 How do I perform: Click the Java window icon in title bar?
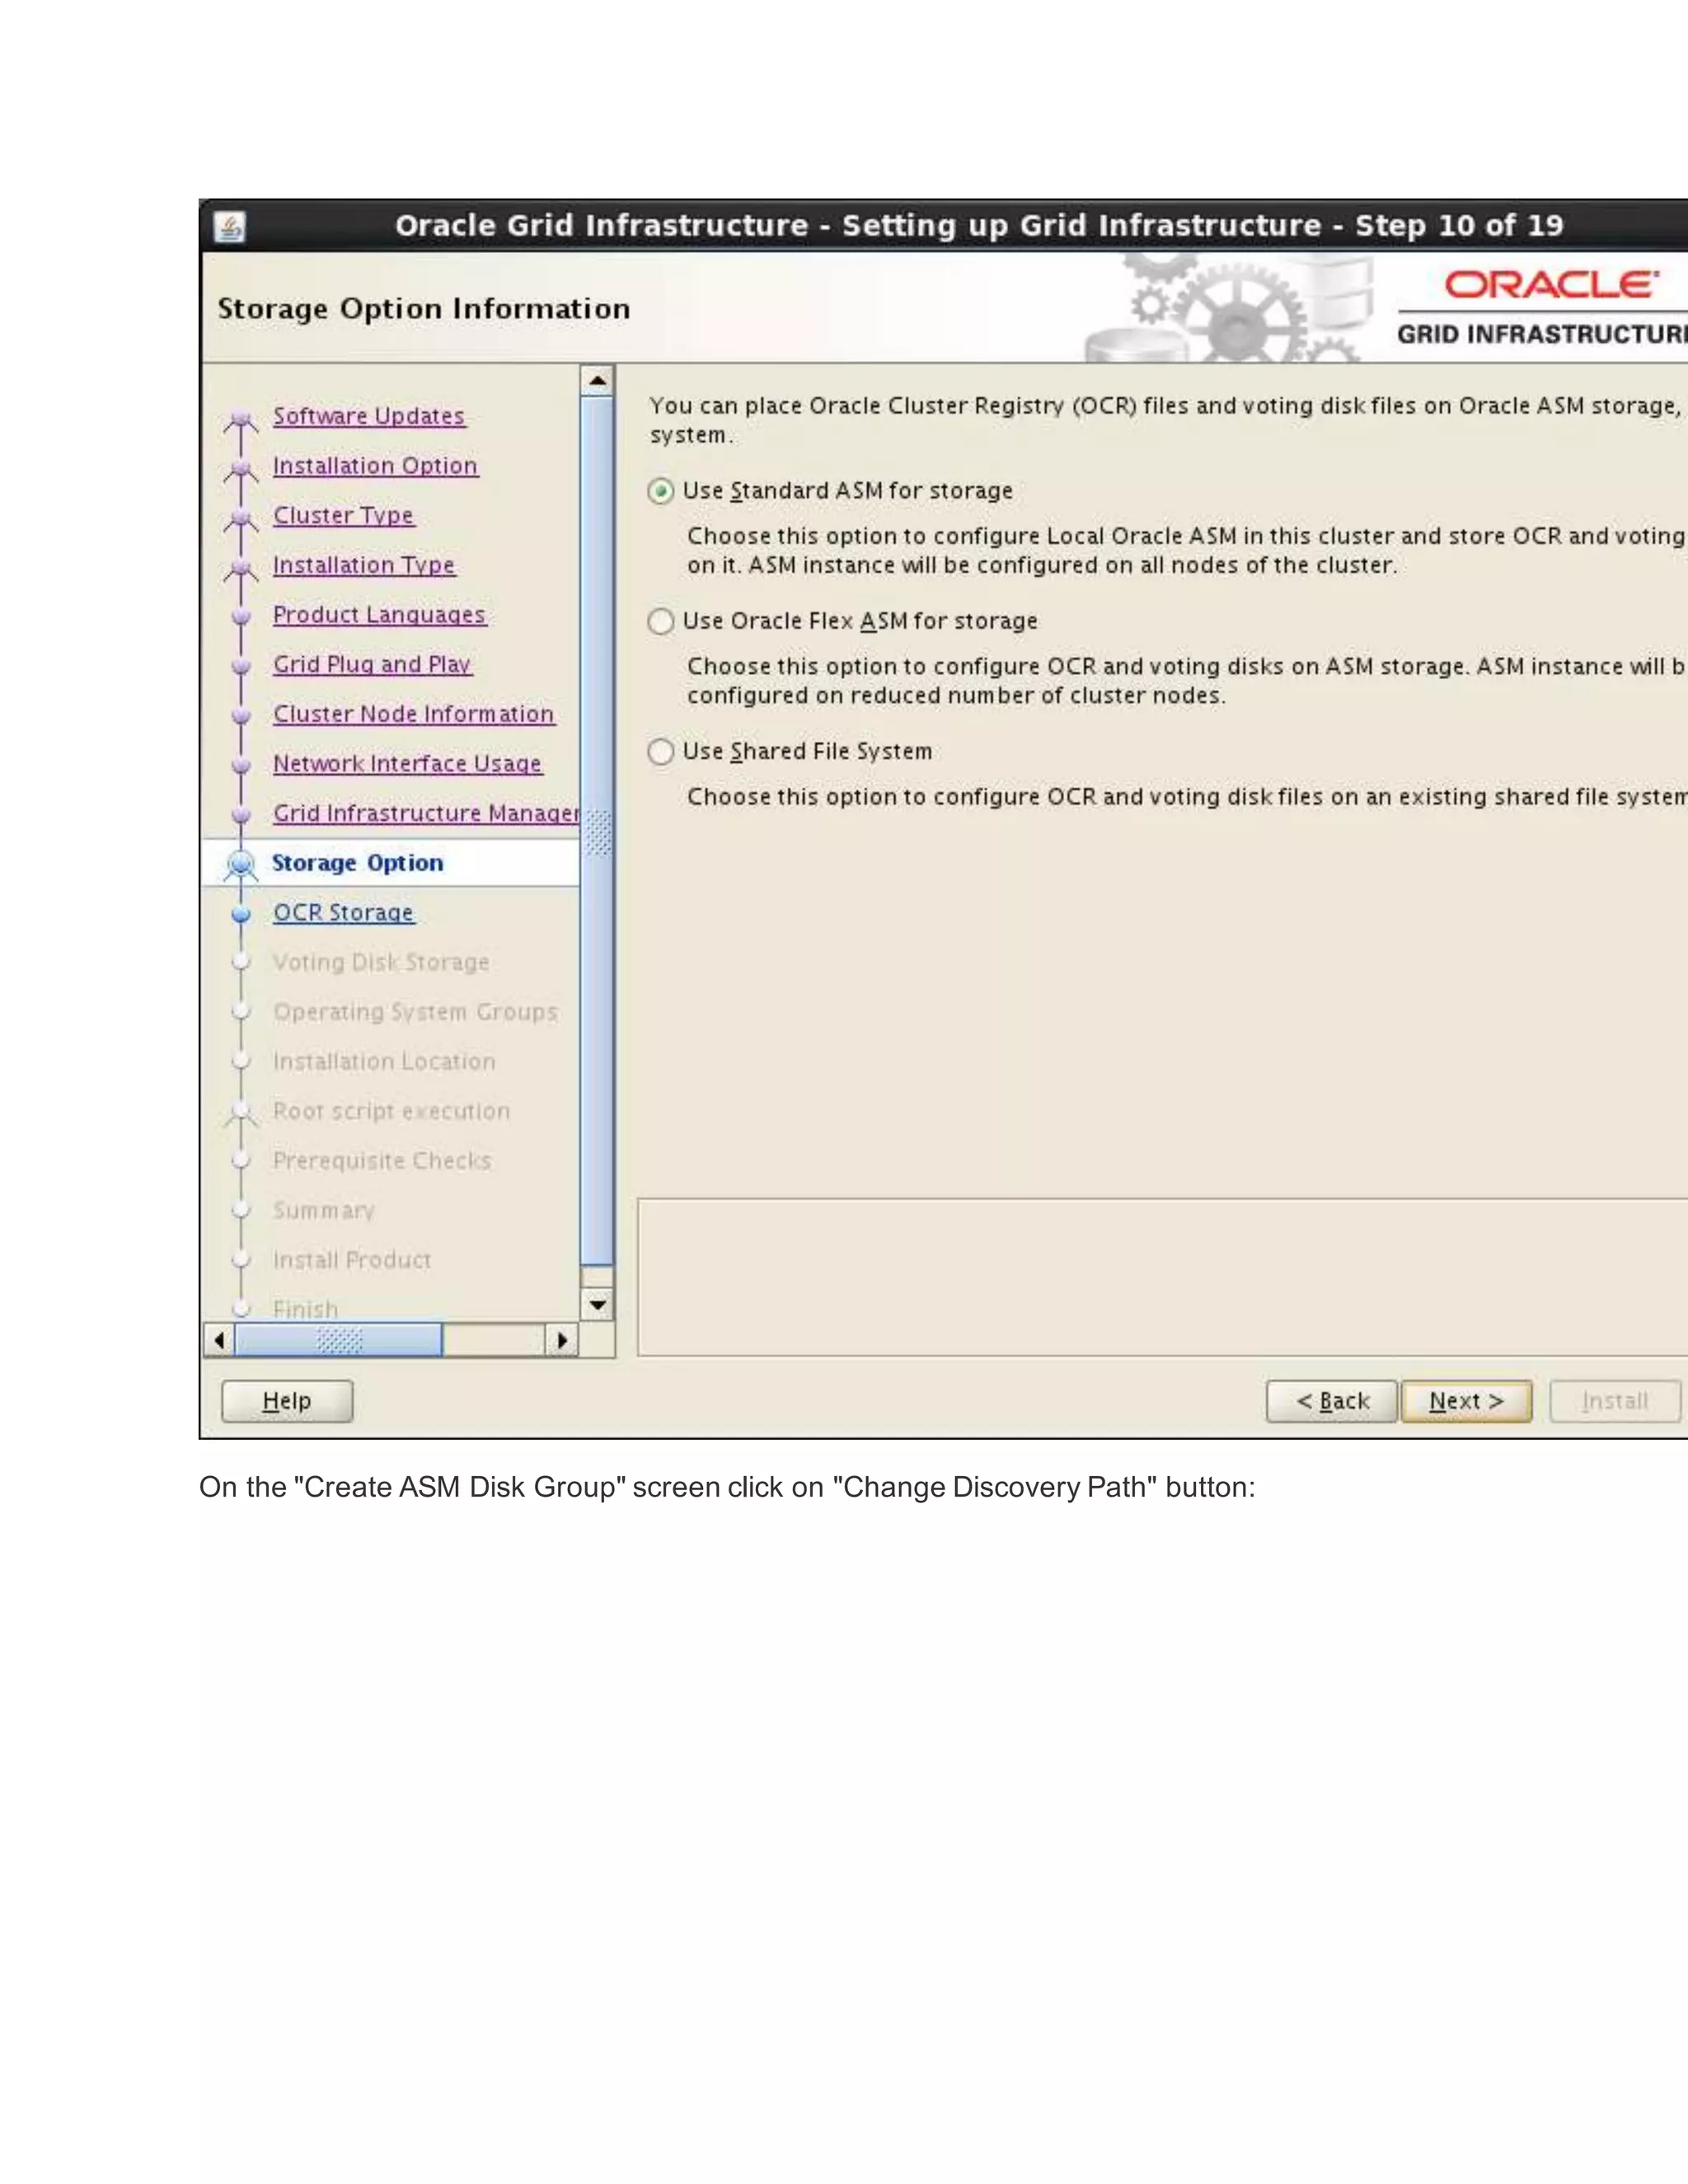pyautogui.click(x=230, y=227)
